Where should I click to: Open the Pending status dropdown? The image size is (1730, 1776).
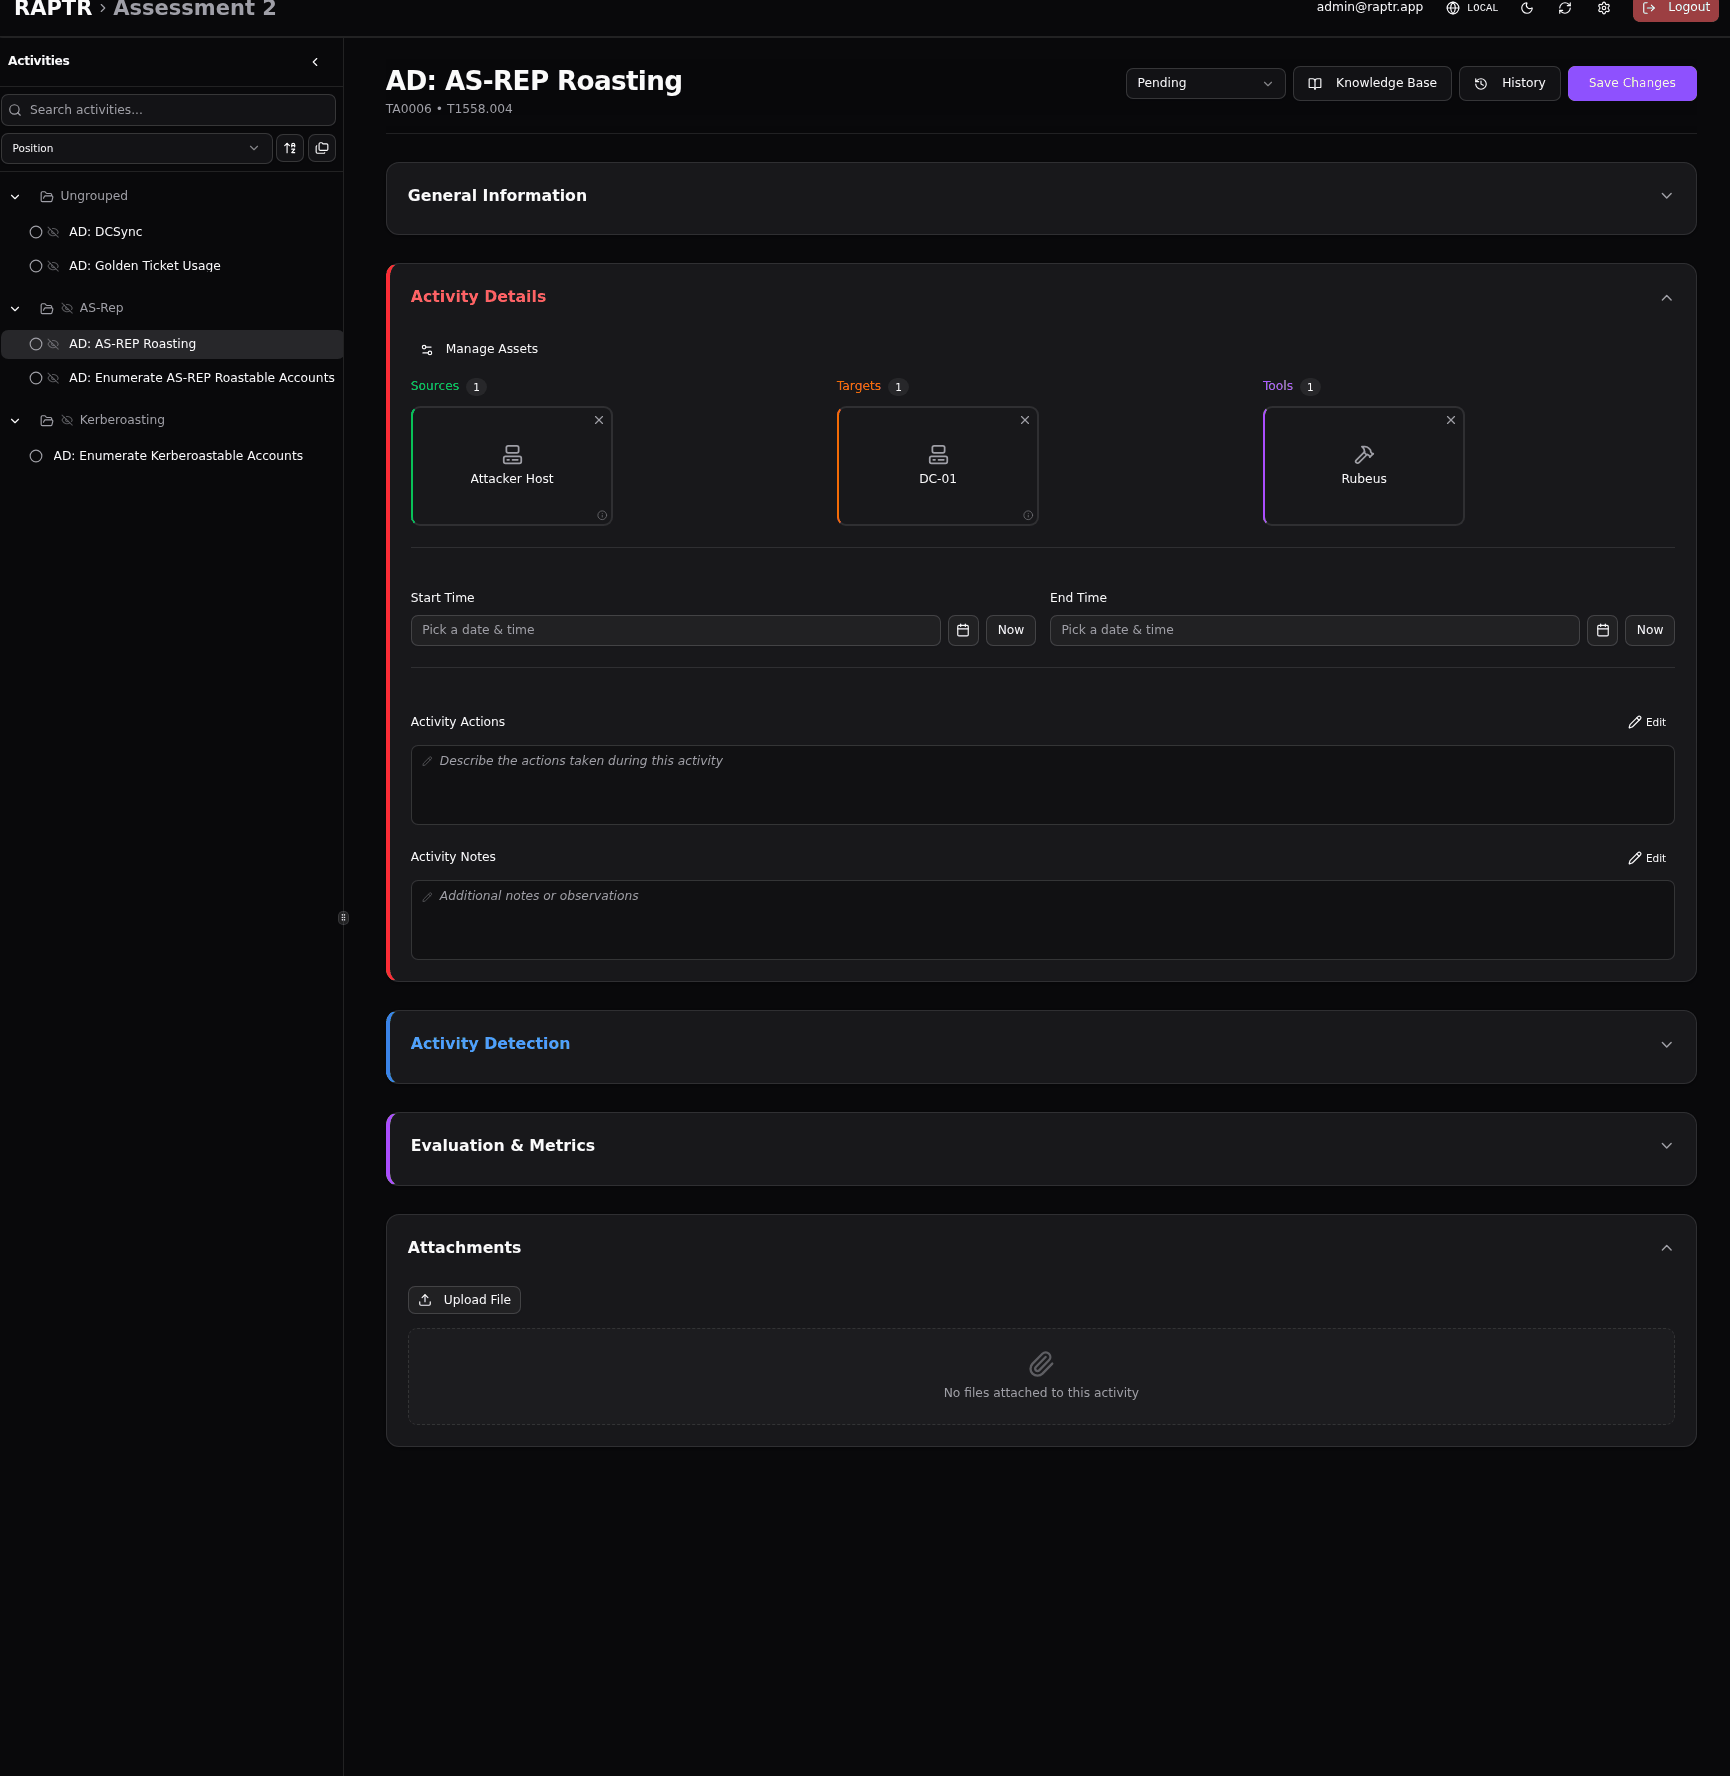(1205, 83)
